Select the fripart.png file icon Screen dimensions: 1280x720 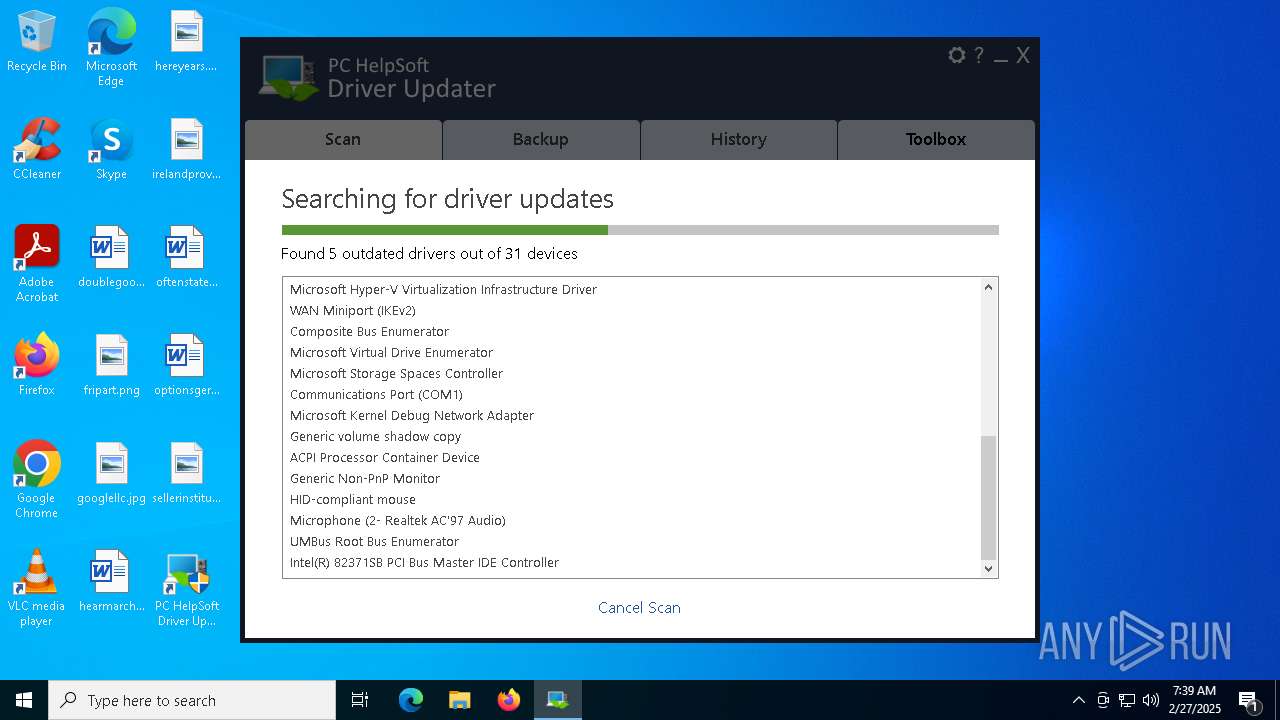(111, 366)
